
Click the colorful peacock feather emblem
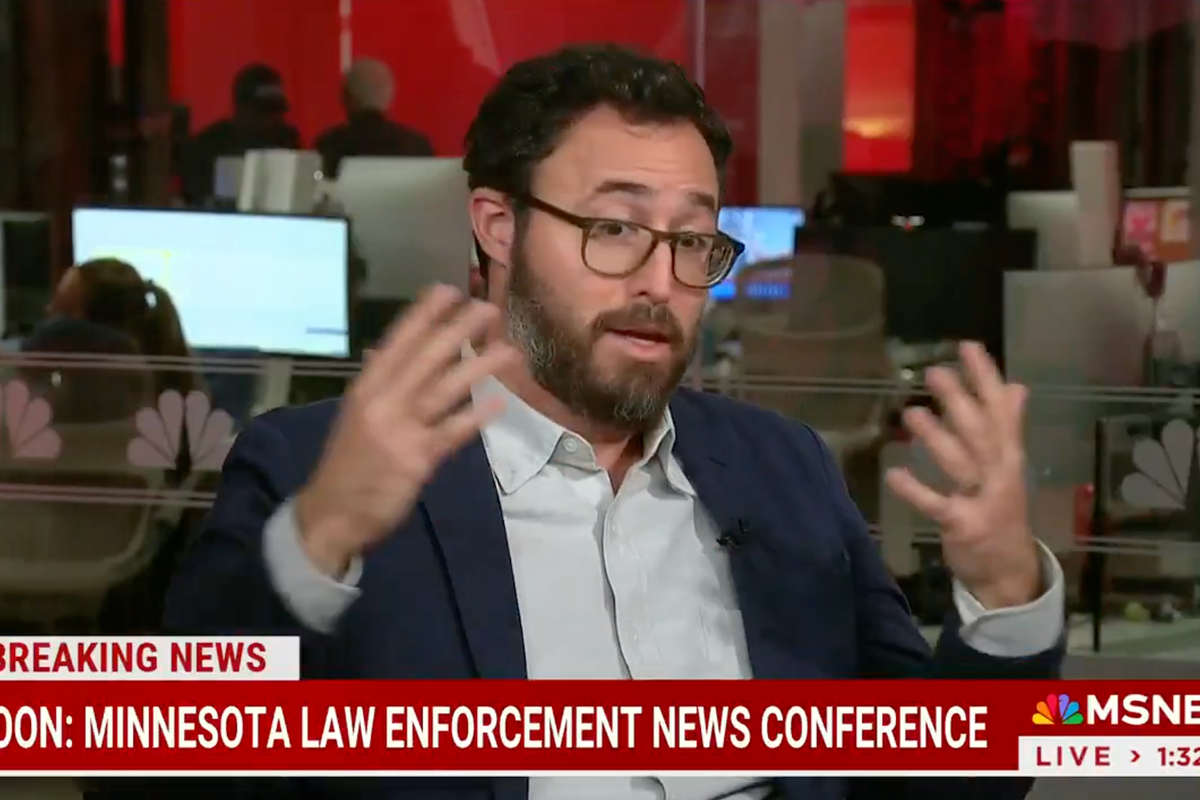click(1056, 708)
